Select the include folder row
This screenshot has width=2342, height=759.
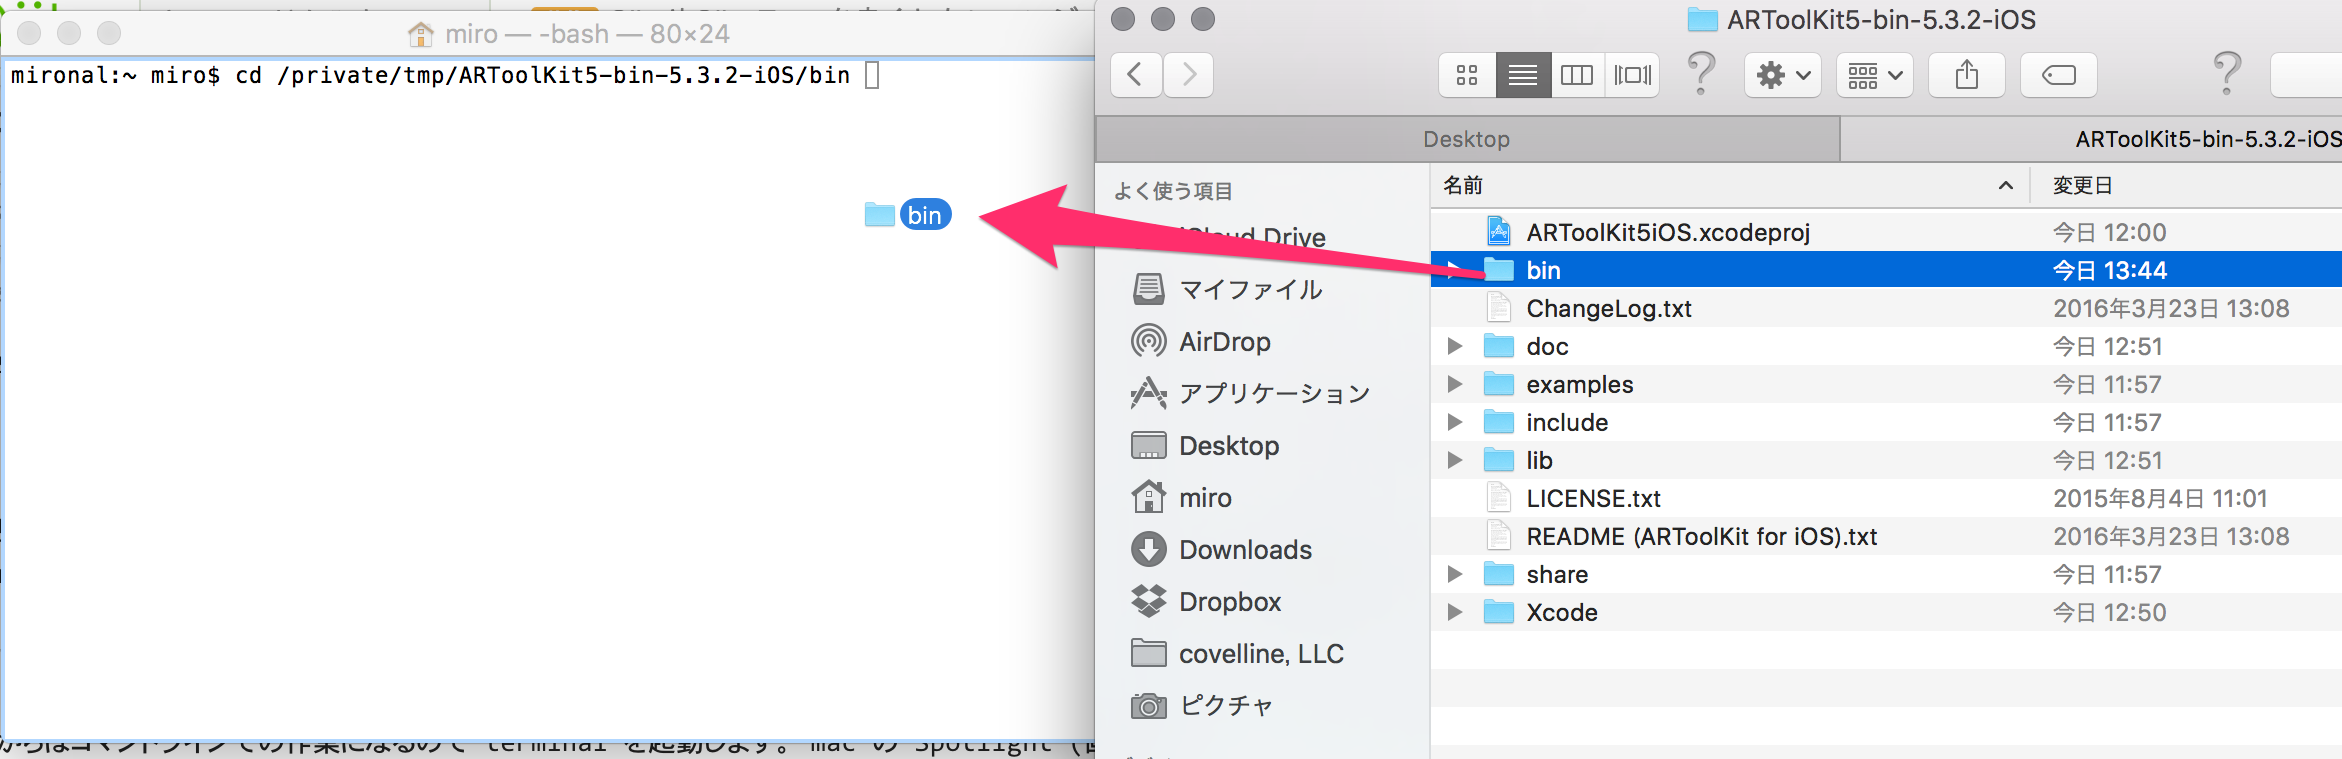(1886, 423)
